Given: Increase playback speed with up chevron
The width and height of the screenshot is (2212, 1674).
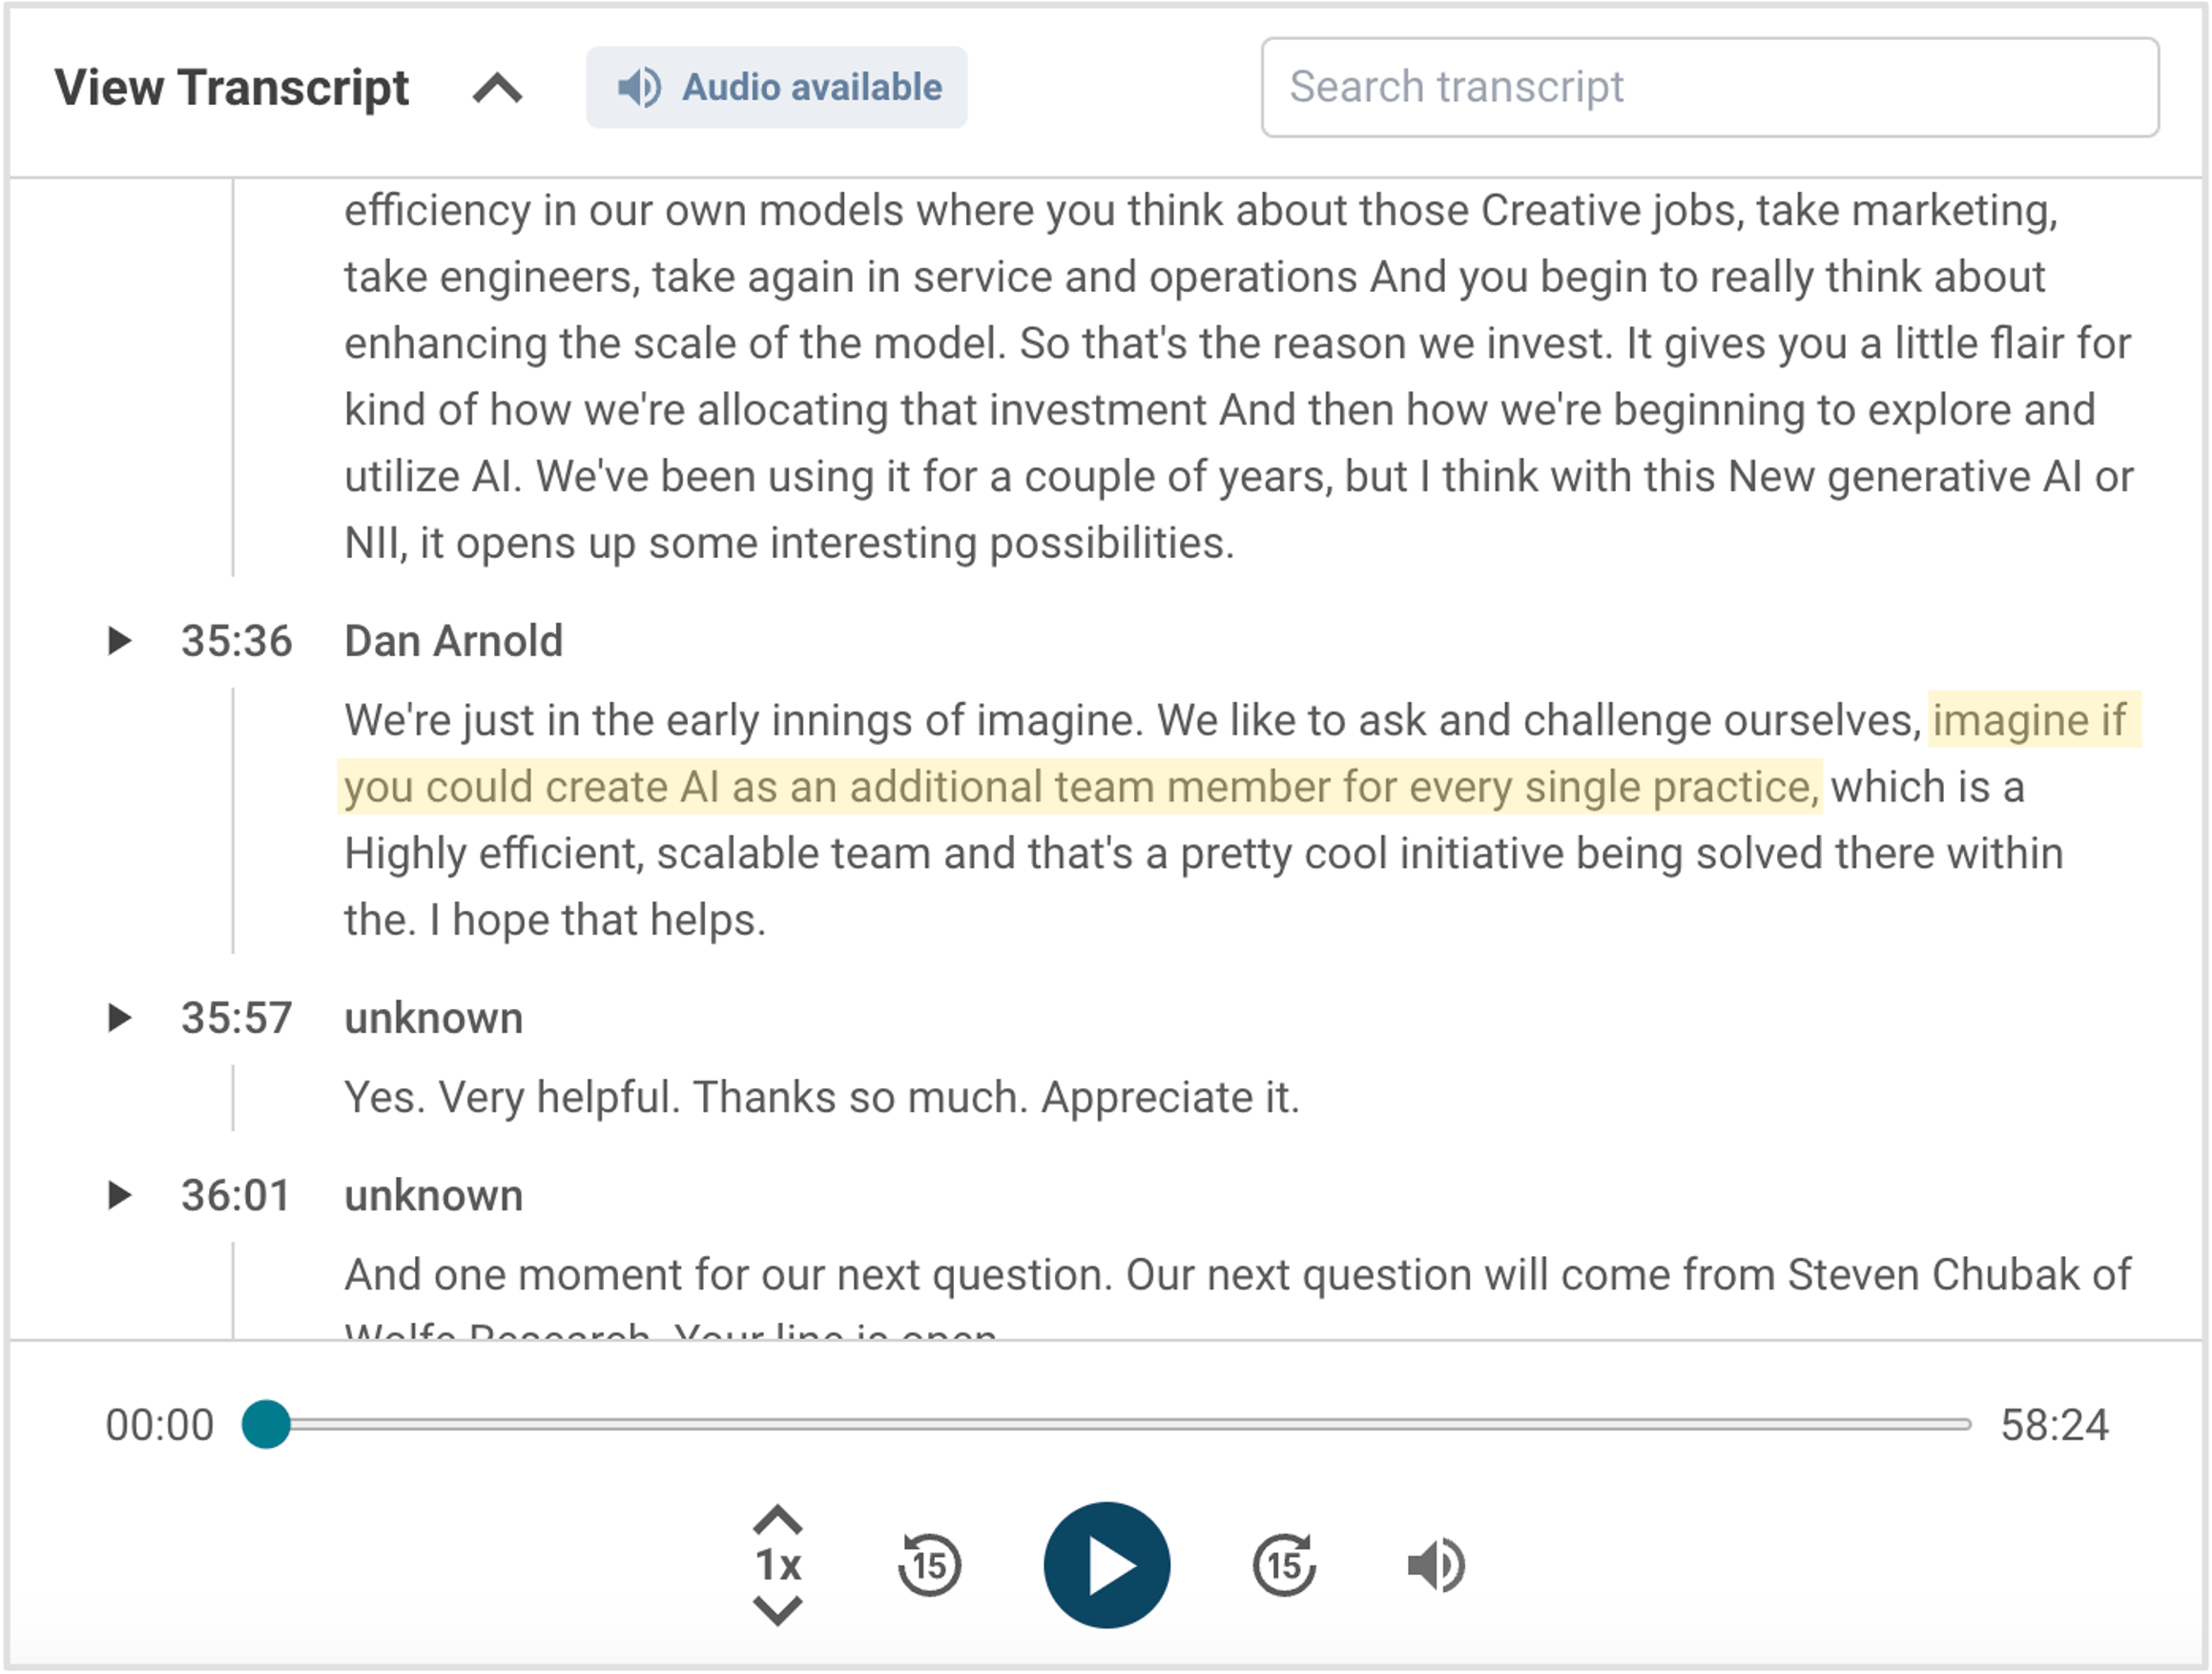Looking at the screenshot, I should pyautogui.click(x=777, y=1521).
